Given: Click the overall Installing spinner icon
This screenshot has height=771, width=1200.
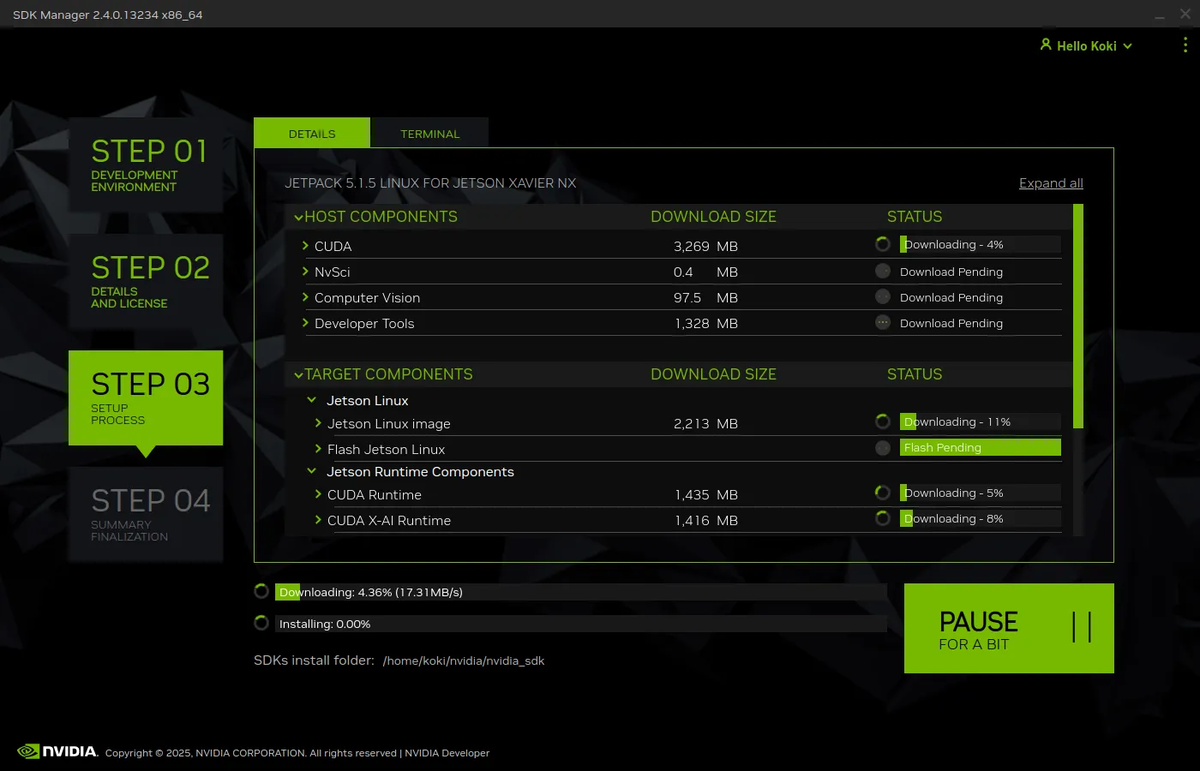Looking at the screenshot, I should tap(262, 623).
